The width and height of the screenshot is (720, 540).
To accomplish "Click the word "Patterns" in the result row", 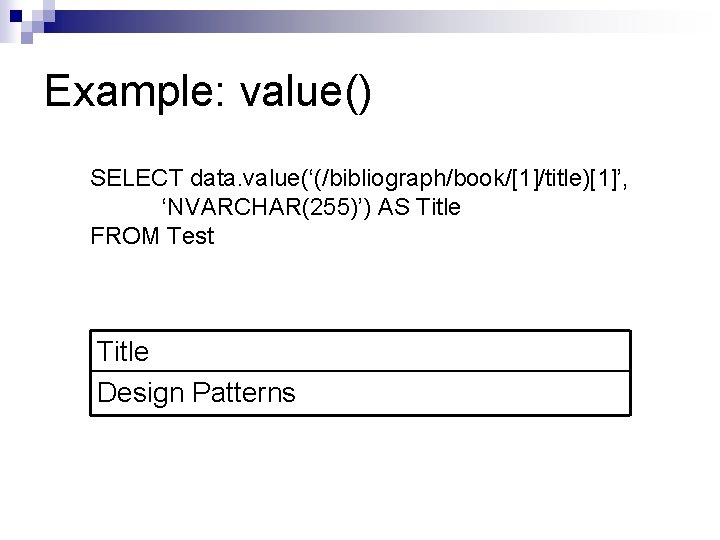I will tap(246, 393).
